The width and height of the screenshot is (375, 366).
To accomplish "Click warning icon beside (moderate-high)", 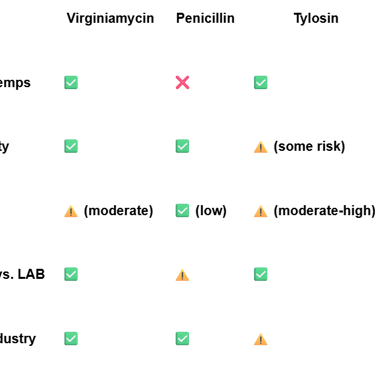I will point(261,211).
